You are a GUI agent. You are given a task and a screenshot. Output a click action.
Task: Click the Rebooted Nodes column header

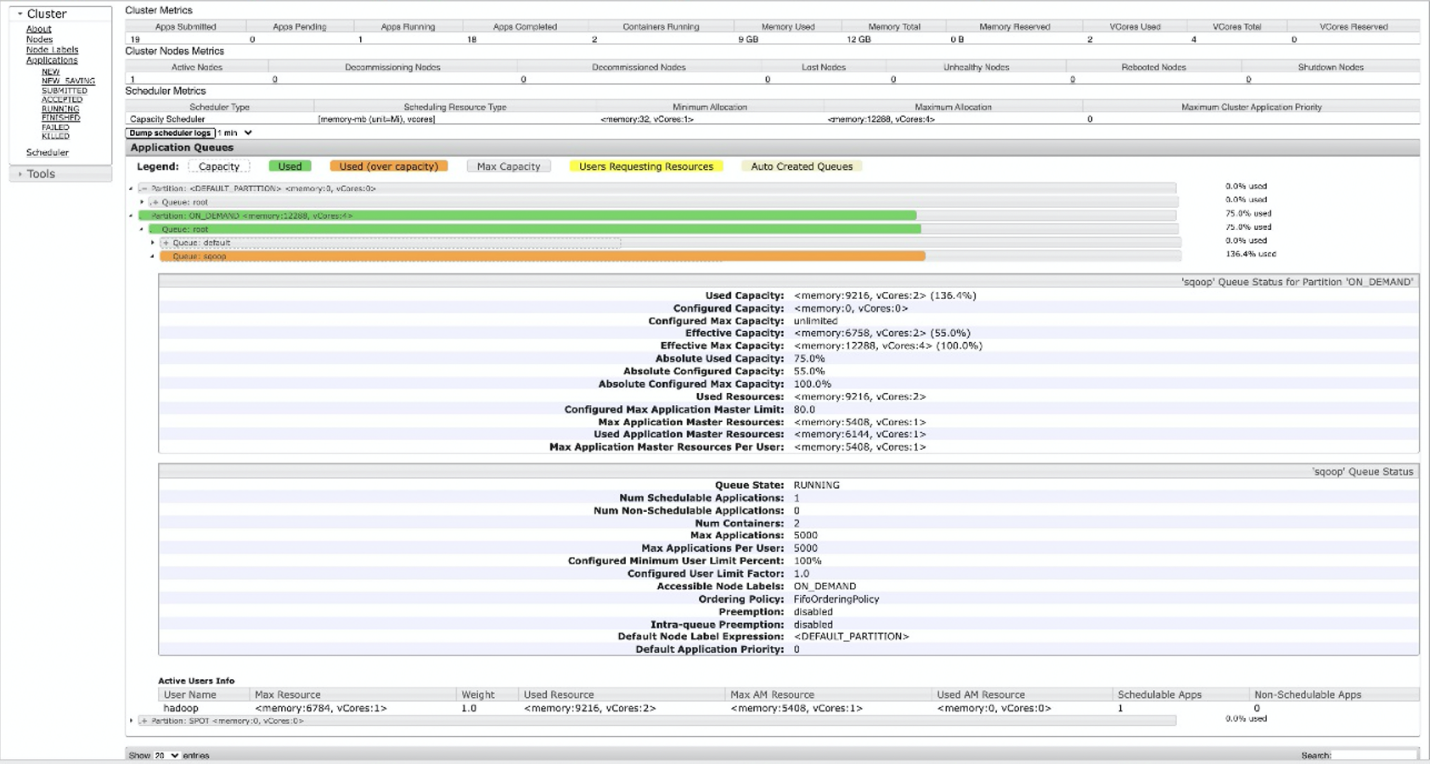coord(1155,67)
